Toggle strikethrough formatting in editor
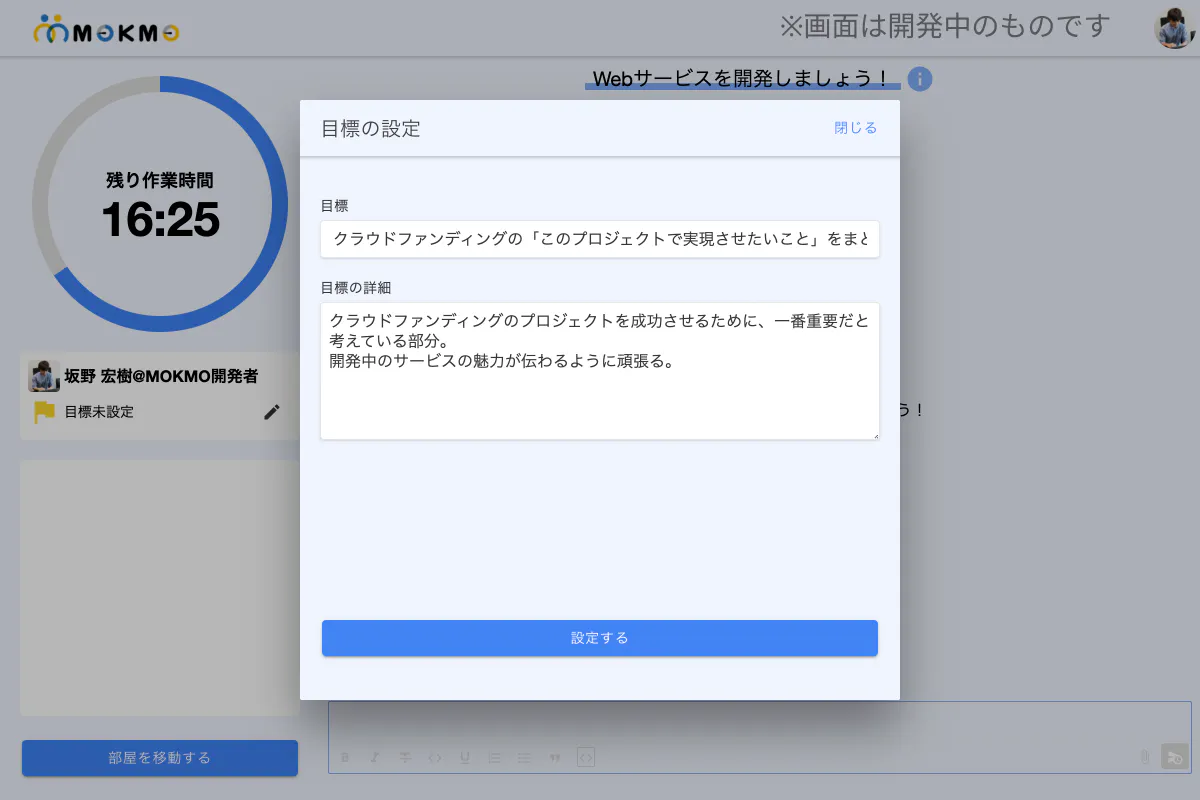The width and height of the screenshot is (1200, 800). [x=405, y=757]
